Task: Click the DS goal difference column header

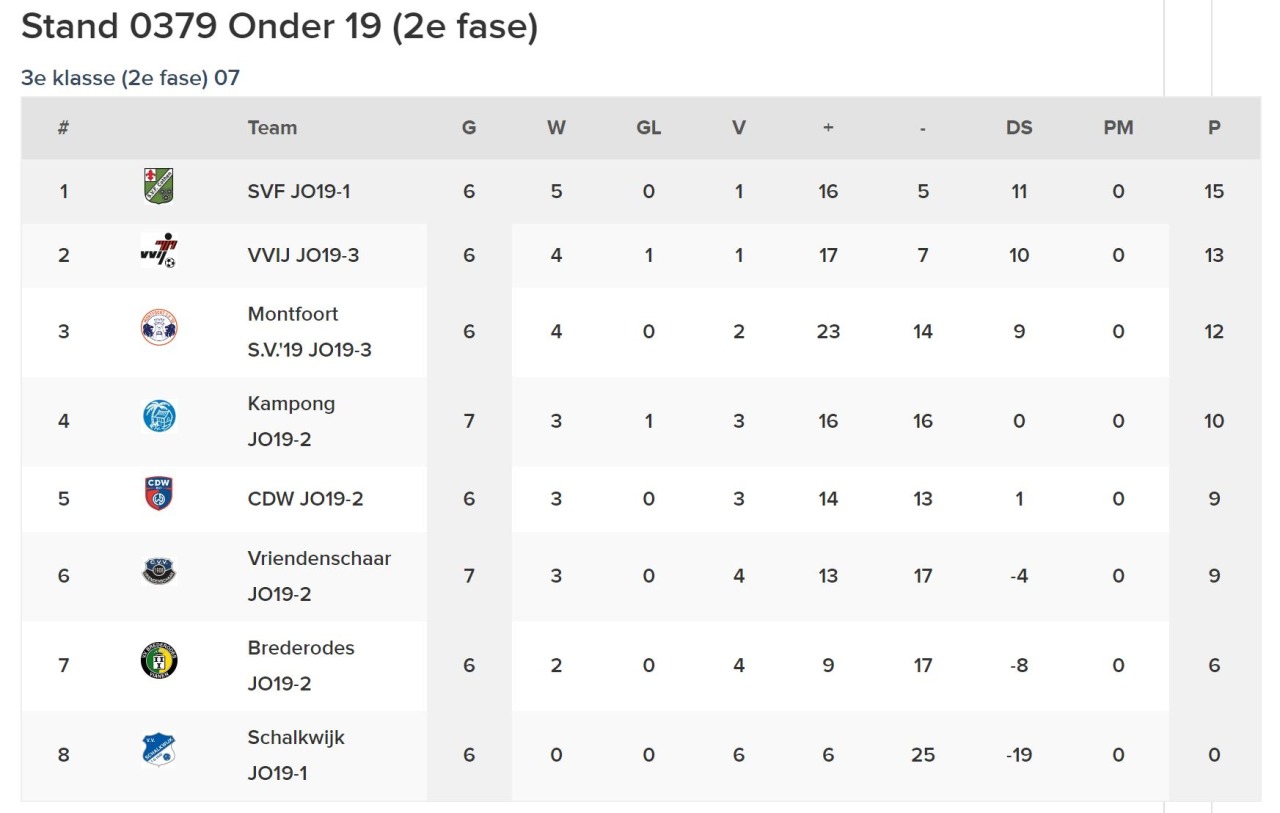Action: 1019,128
